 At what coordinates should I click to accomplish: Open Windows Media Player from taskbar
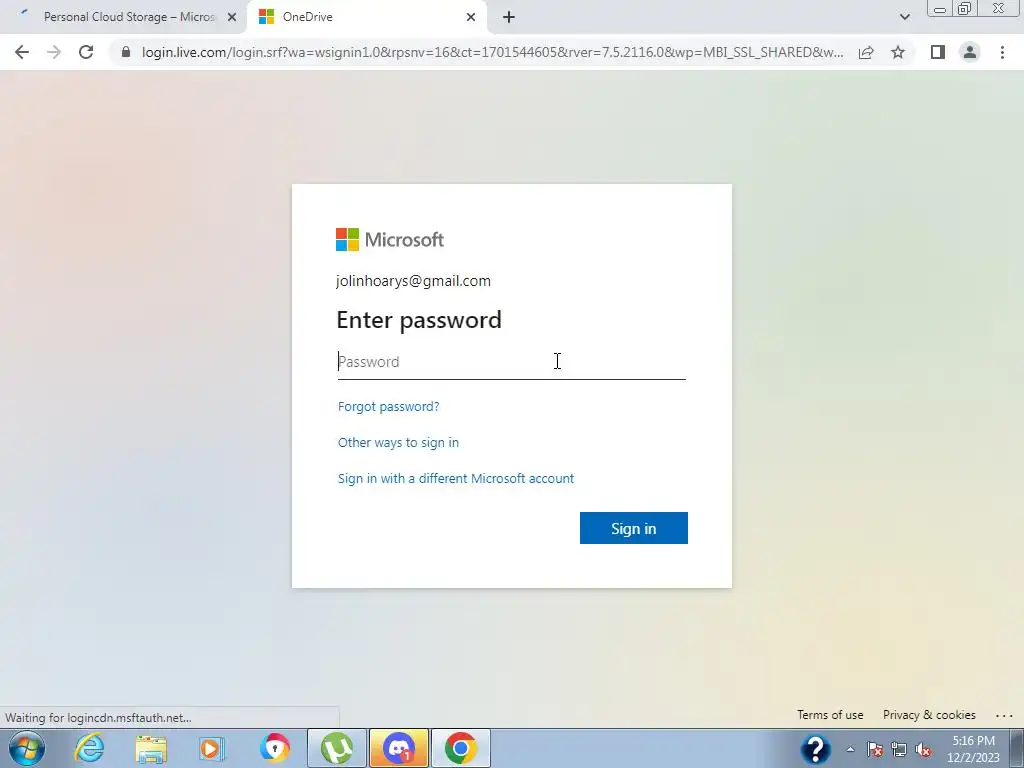212,748
